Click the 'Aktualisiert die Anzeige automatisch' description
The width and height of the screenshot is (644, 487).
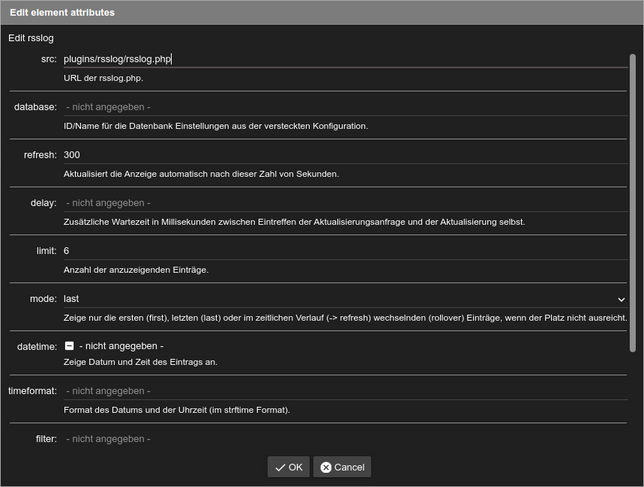[201, 174]
